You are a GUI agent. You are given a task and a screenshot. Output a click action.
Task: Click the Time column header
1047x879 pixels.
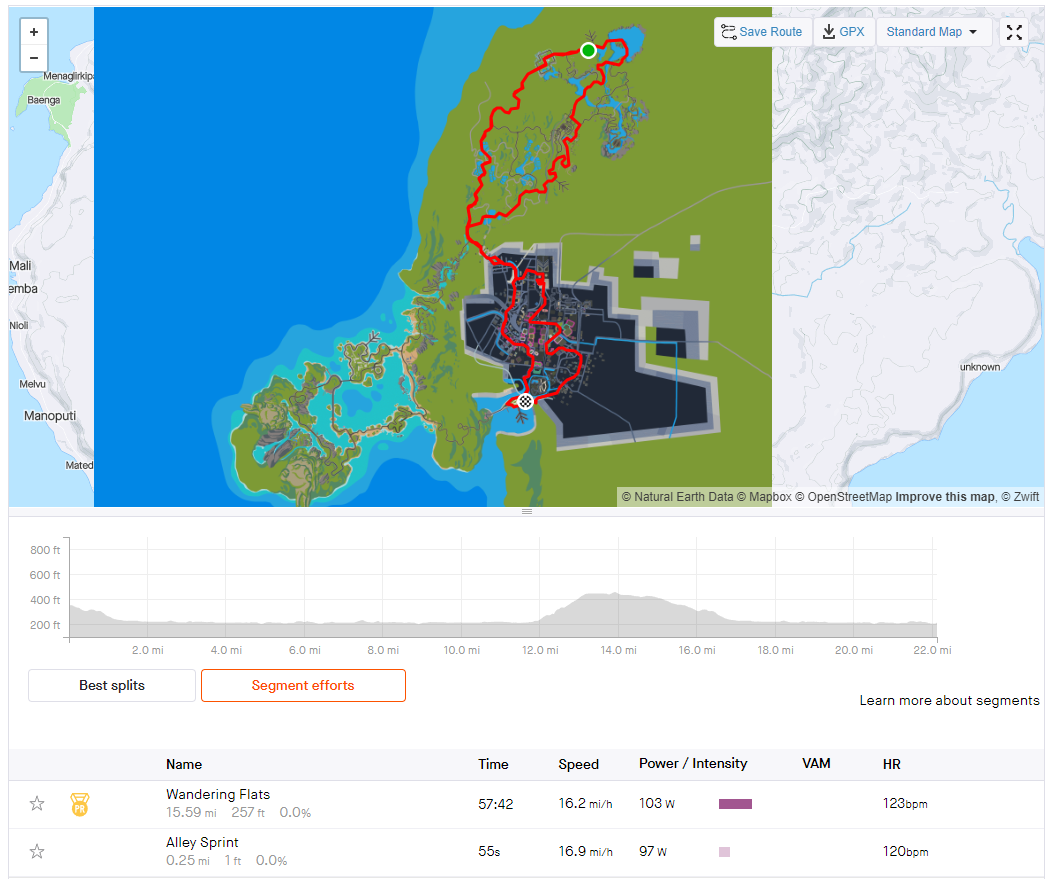point(493,765)
